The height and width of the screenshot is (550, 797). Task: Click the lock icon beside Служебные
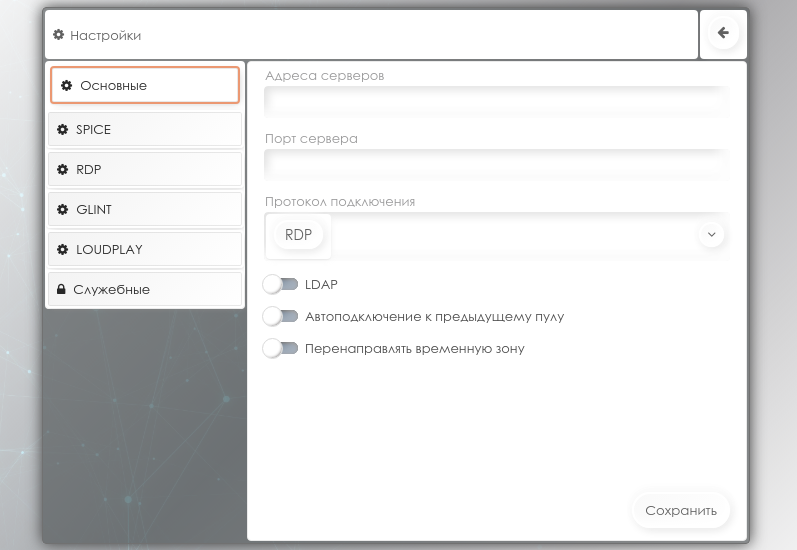point(61,290)
